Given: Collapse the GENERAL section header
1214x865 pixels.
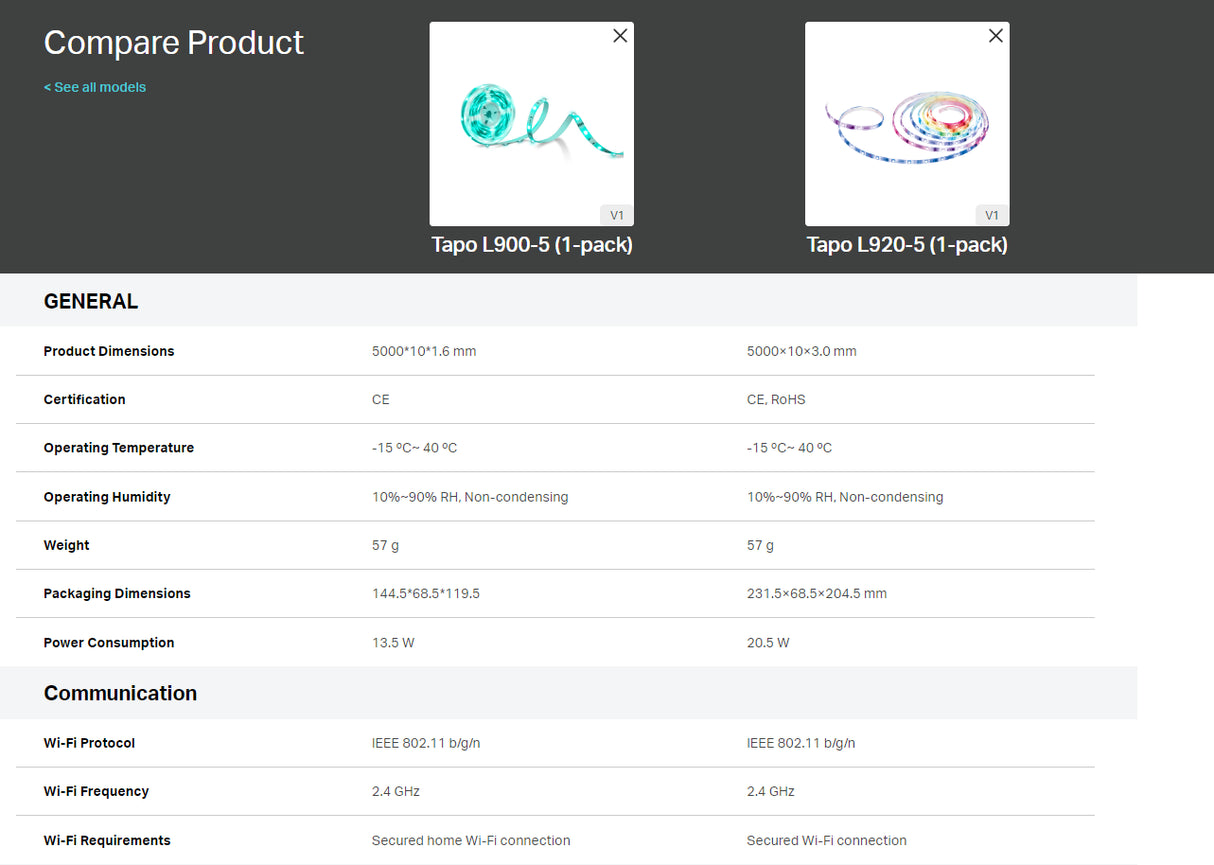Looking at the screenshot, I should tap(90, 300).
